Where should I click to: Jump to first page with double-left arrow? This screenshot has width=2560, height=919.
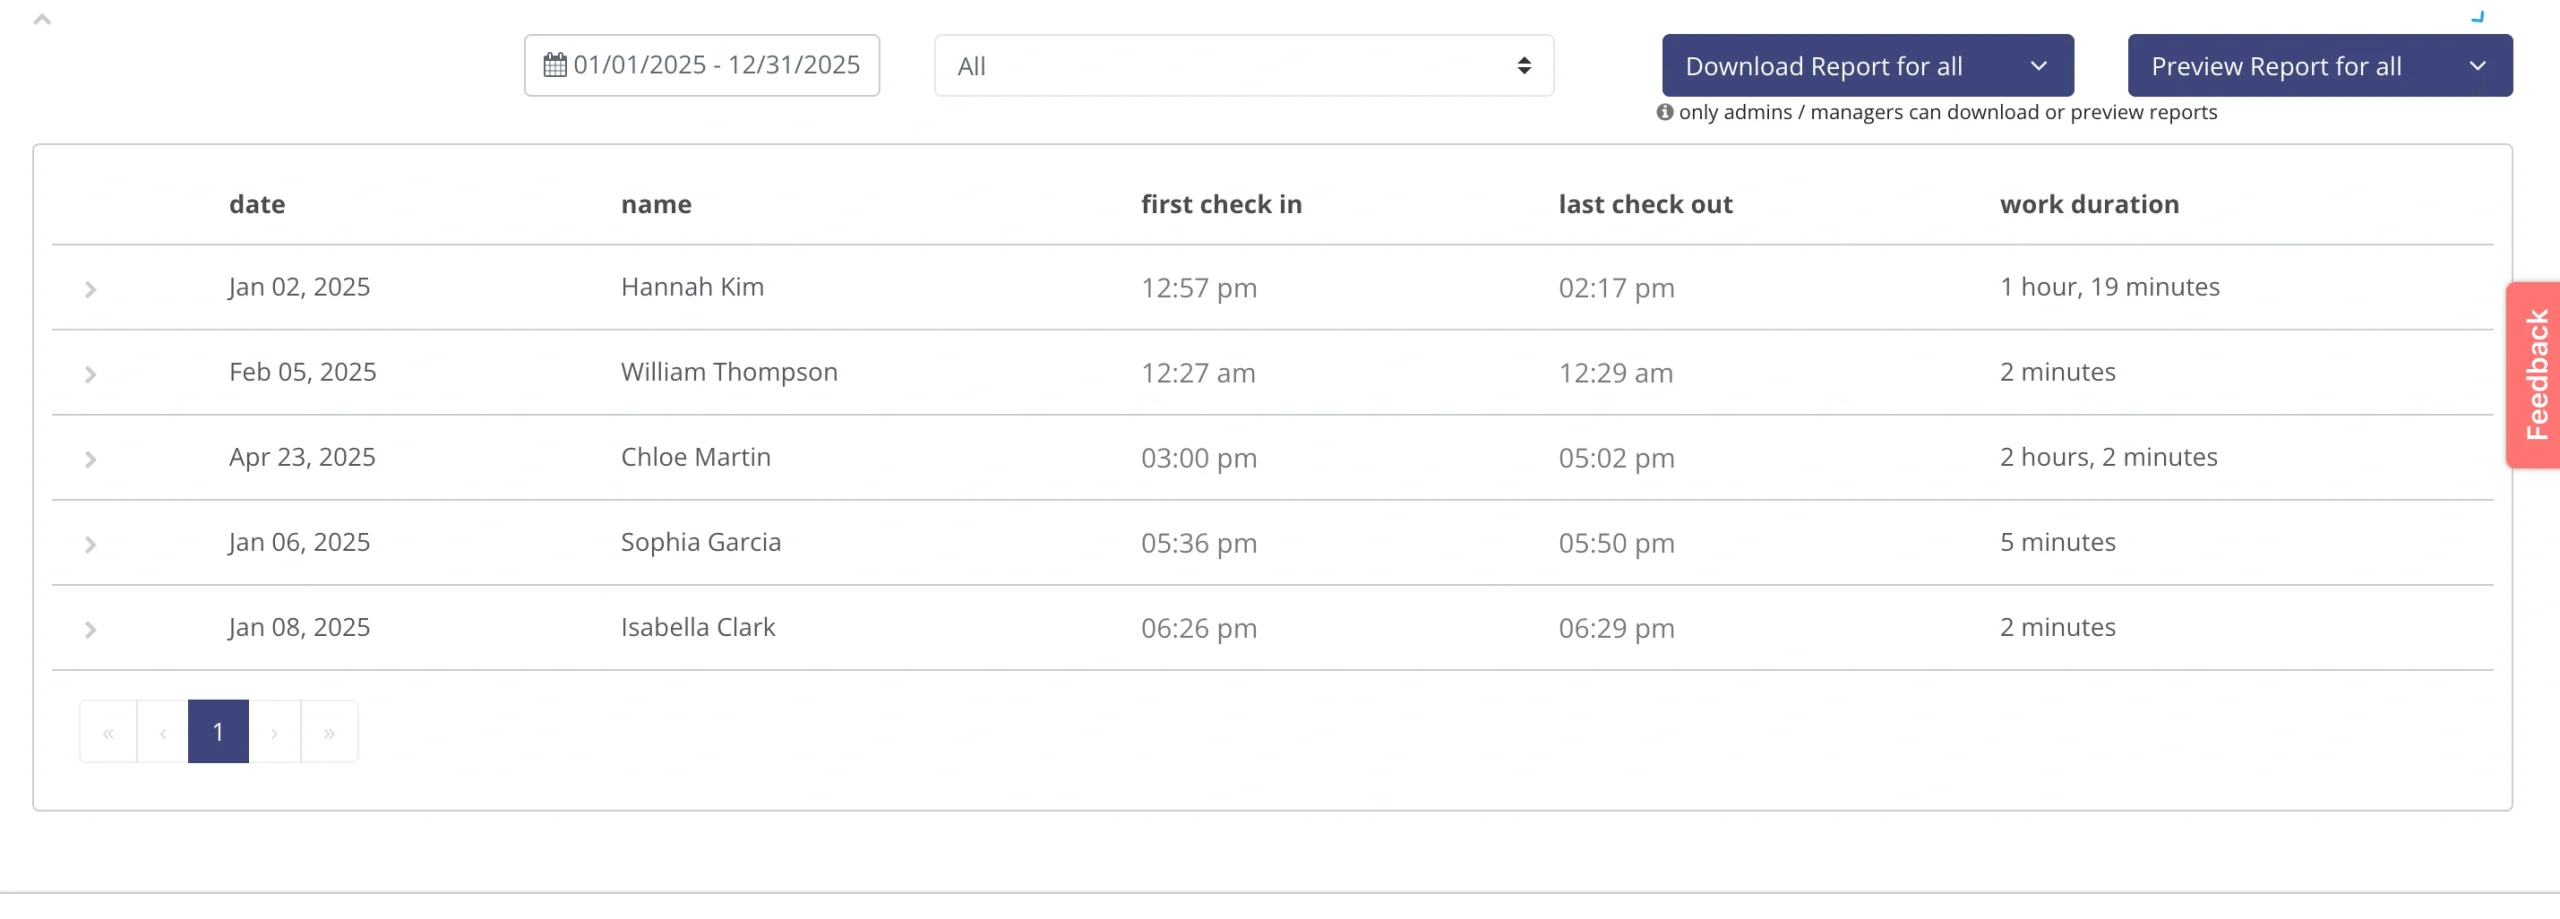click(108, 731)
